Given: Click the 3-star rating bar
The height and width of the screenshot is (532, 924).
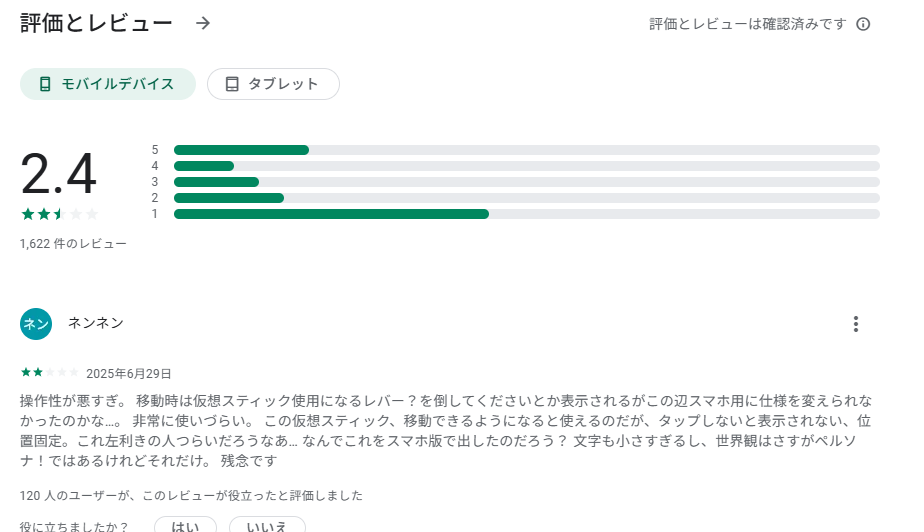Looking at the screenshot, I should (x=526, y=182).
